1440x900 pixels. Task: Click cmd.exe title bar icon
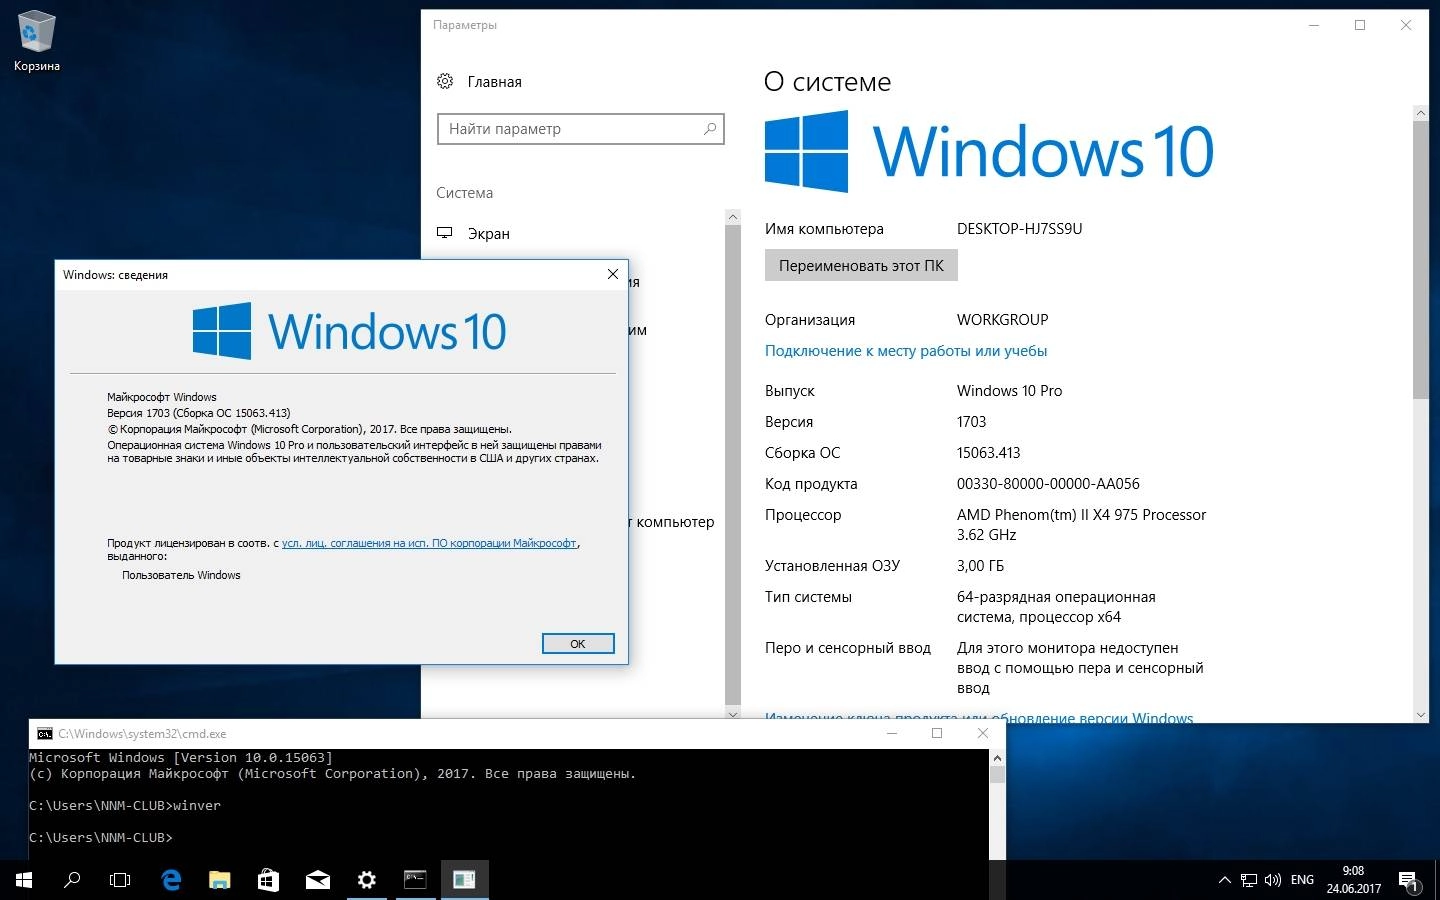pos(44,733)
